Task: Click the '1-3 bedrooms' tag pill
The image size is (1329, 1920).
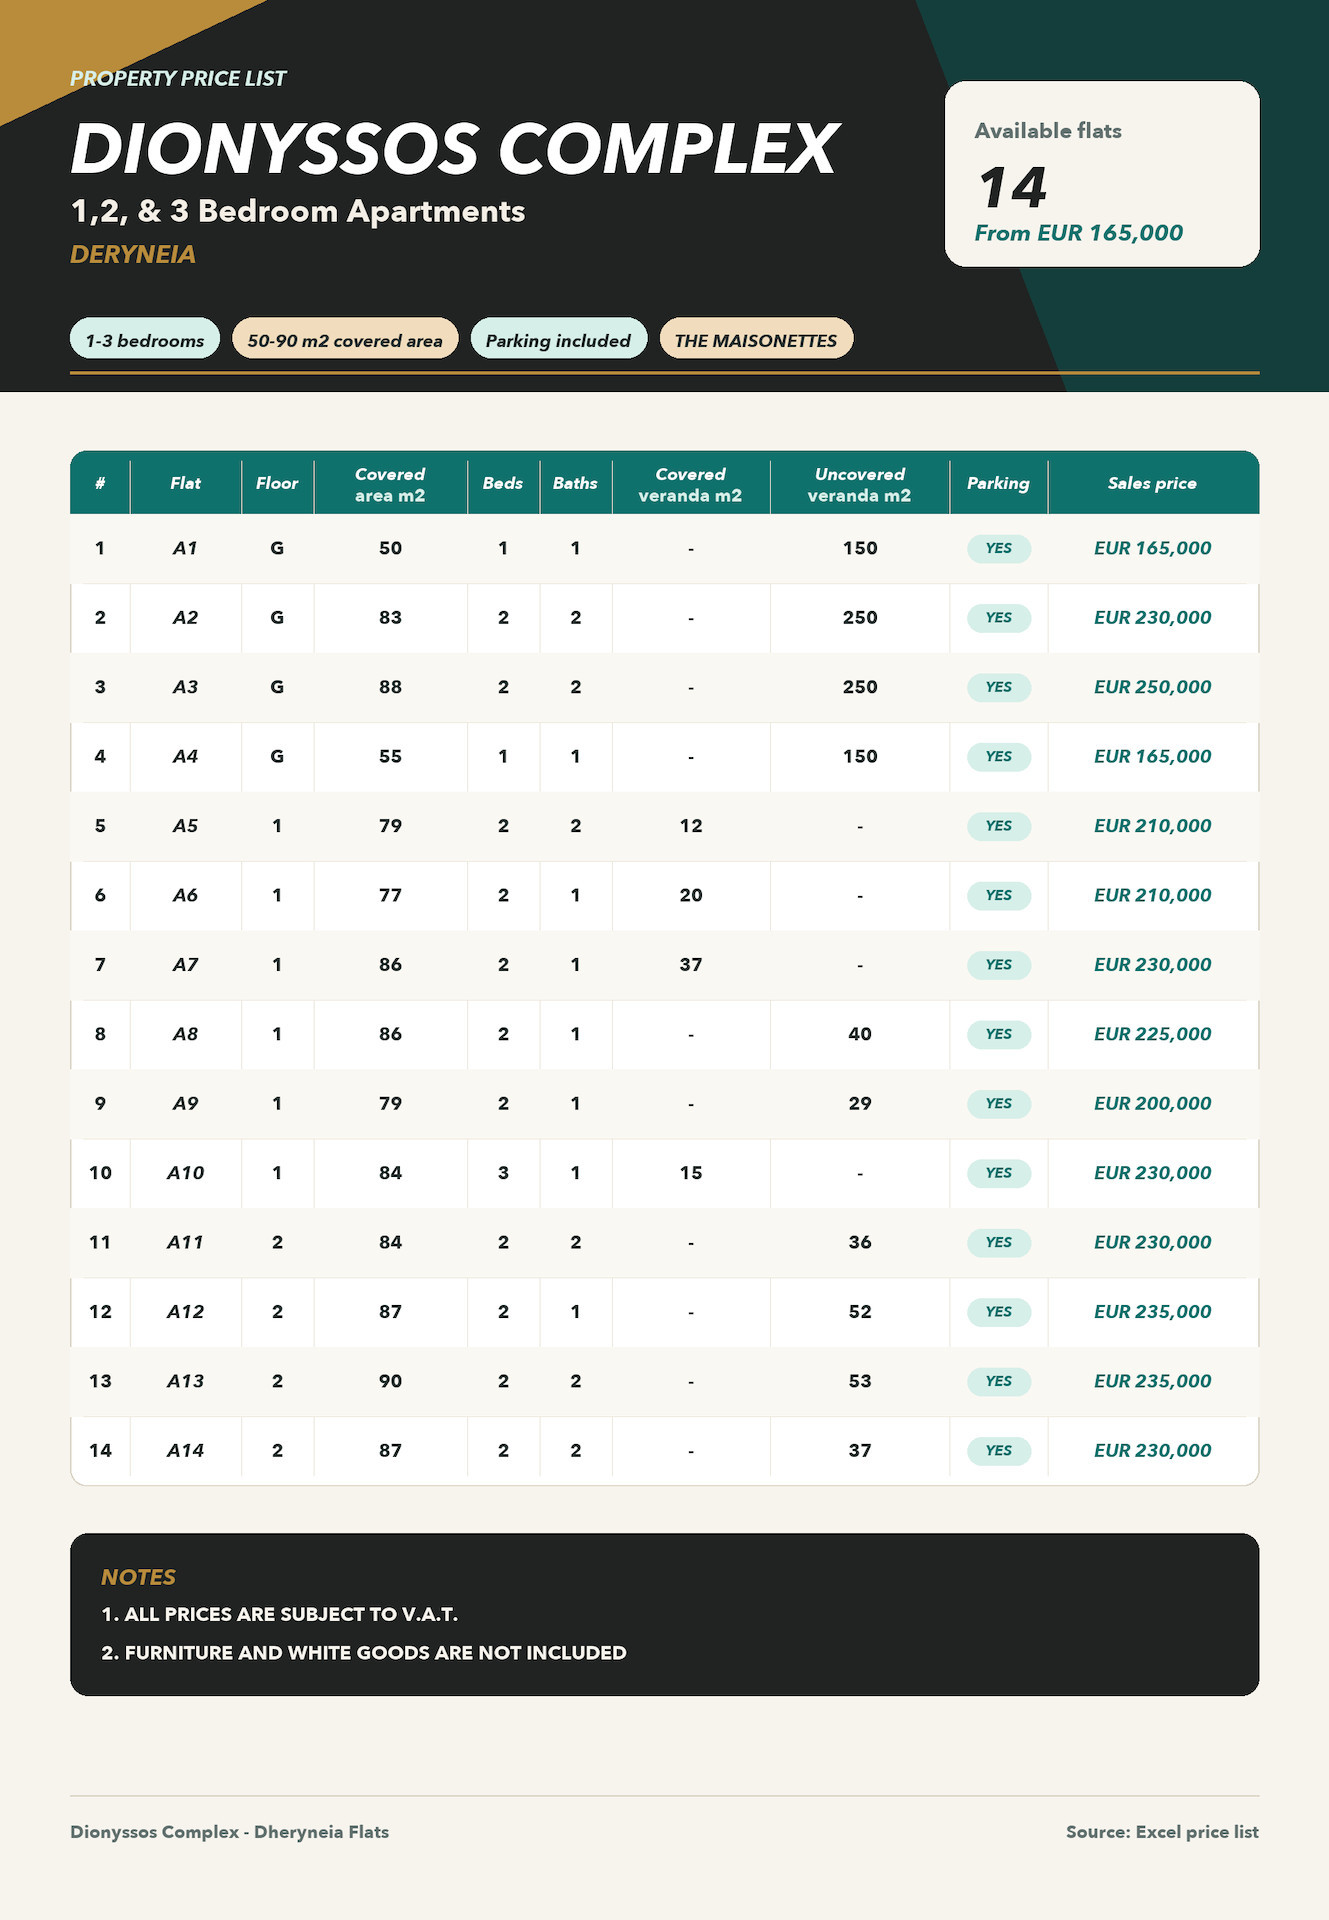Action: tap(145, 340)
